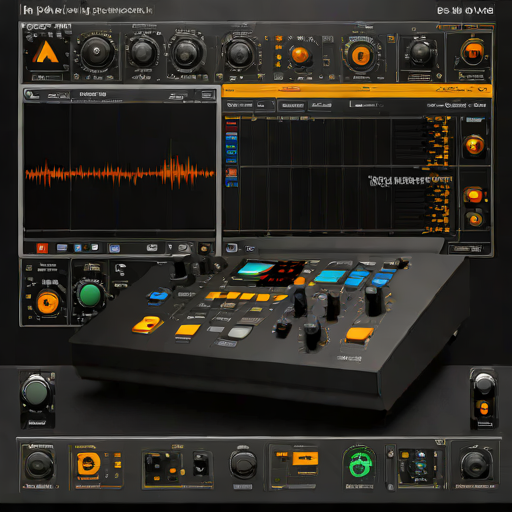
Task: Toggle small orange square right of blue-ringed knob
Action: (391, 39)
